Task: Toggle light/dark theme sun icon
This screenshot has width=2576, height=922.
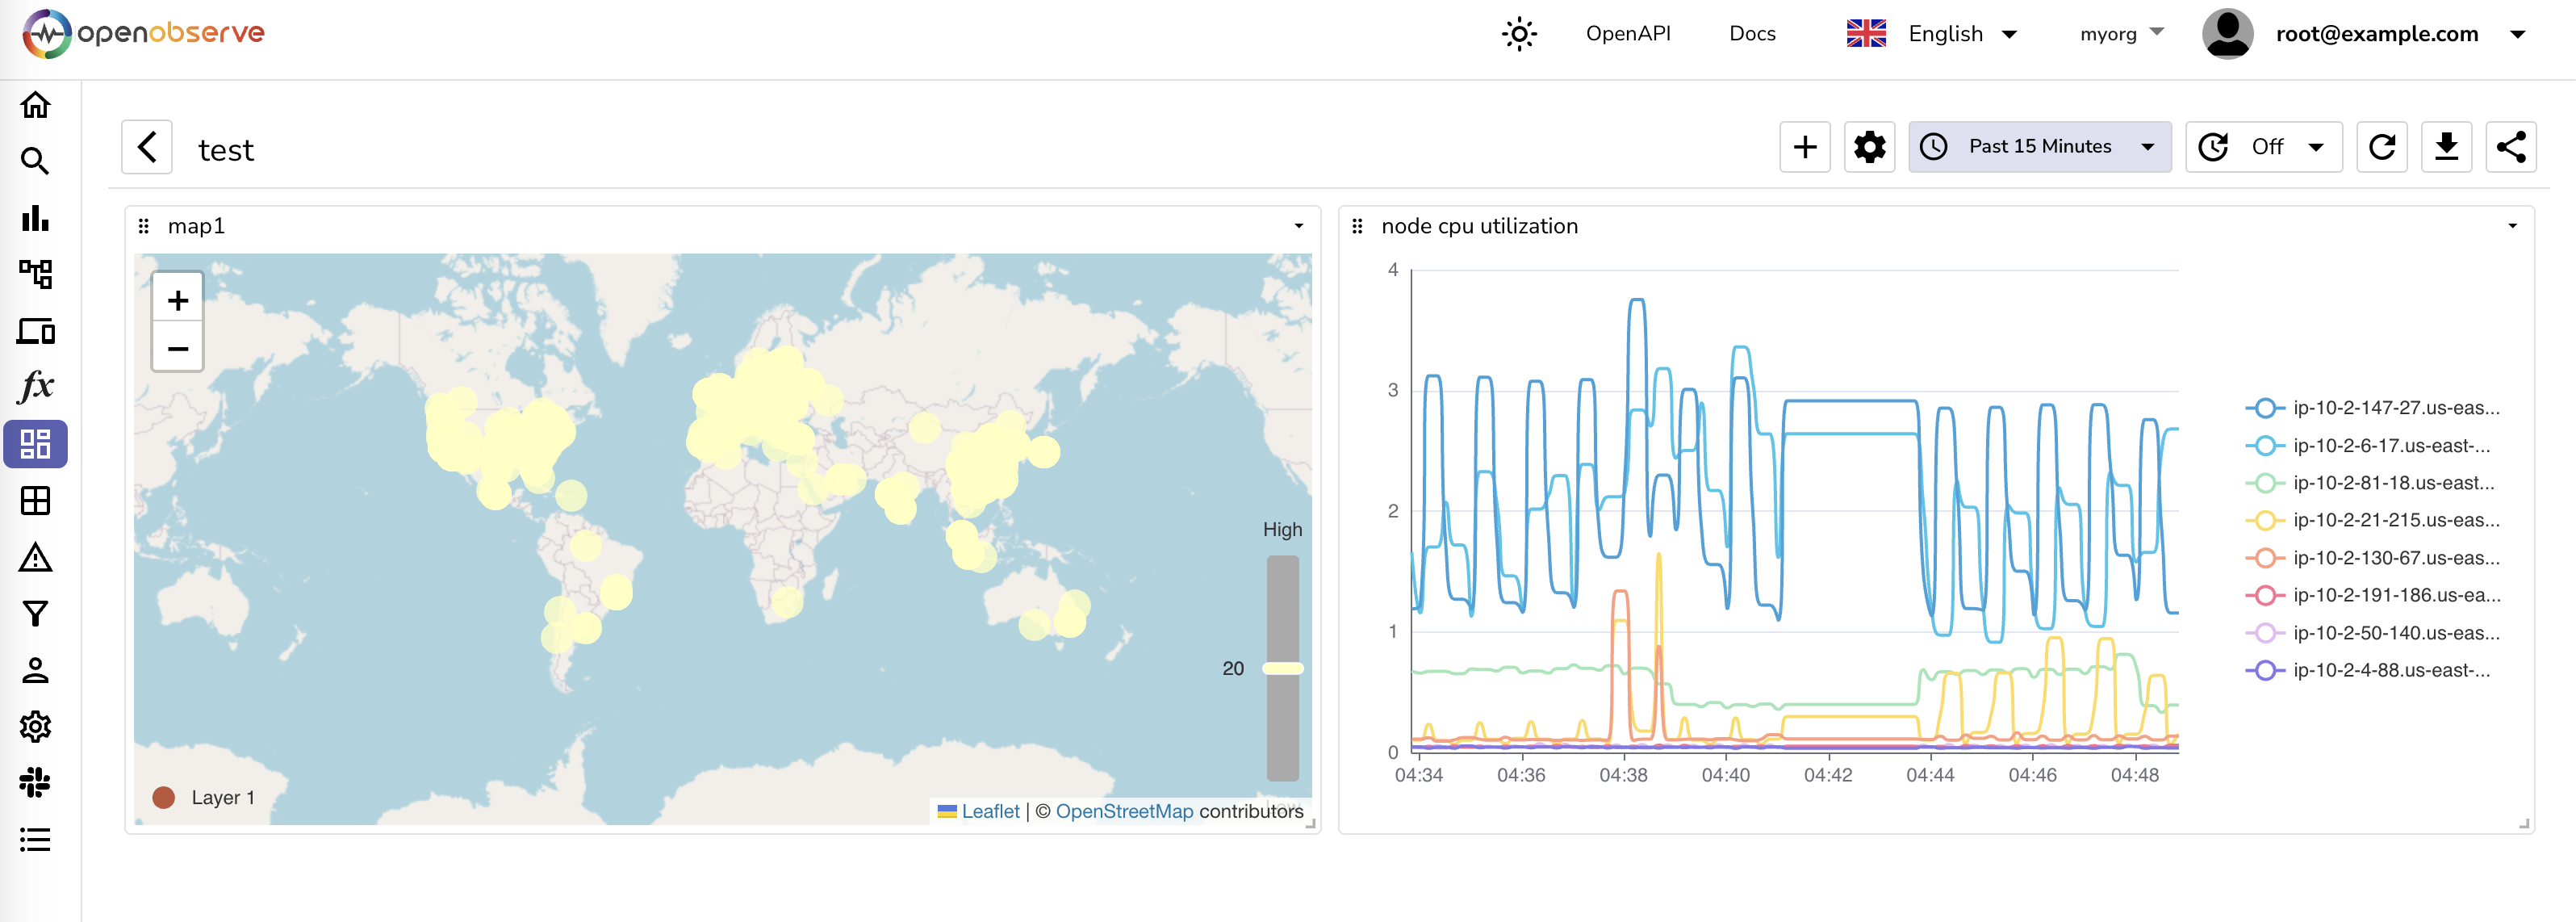Action: (x=1518, y=34)
